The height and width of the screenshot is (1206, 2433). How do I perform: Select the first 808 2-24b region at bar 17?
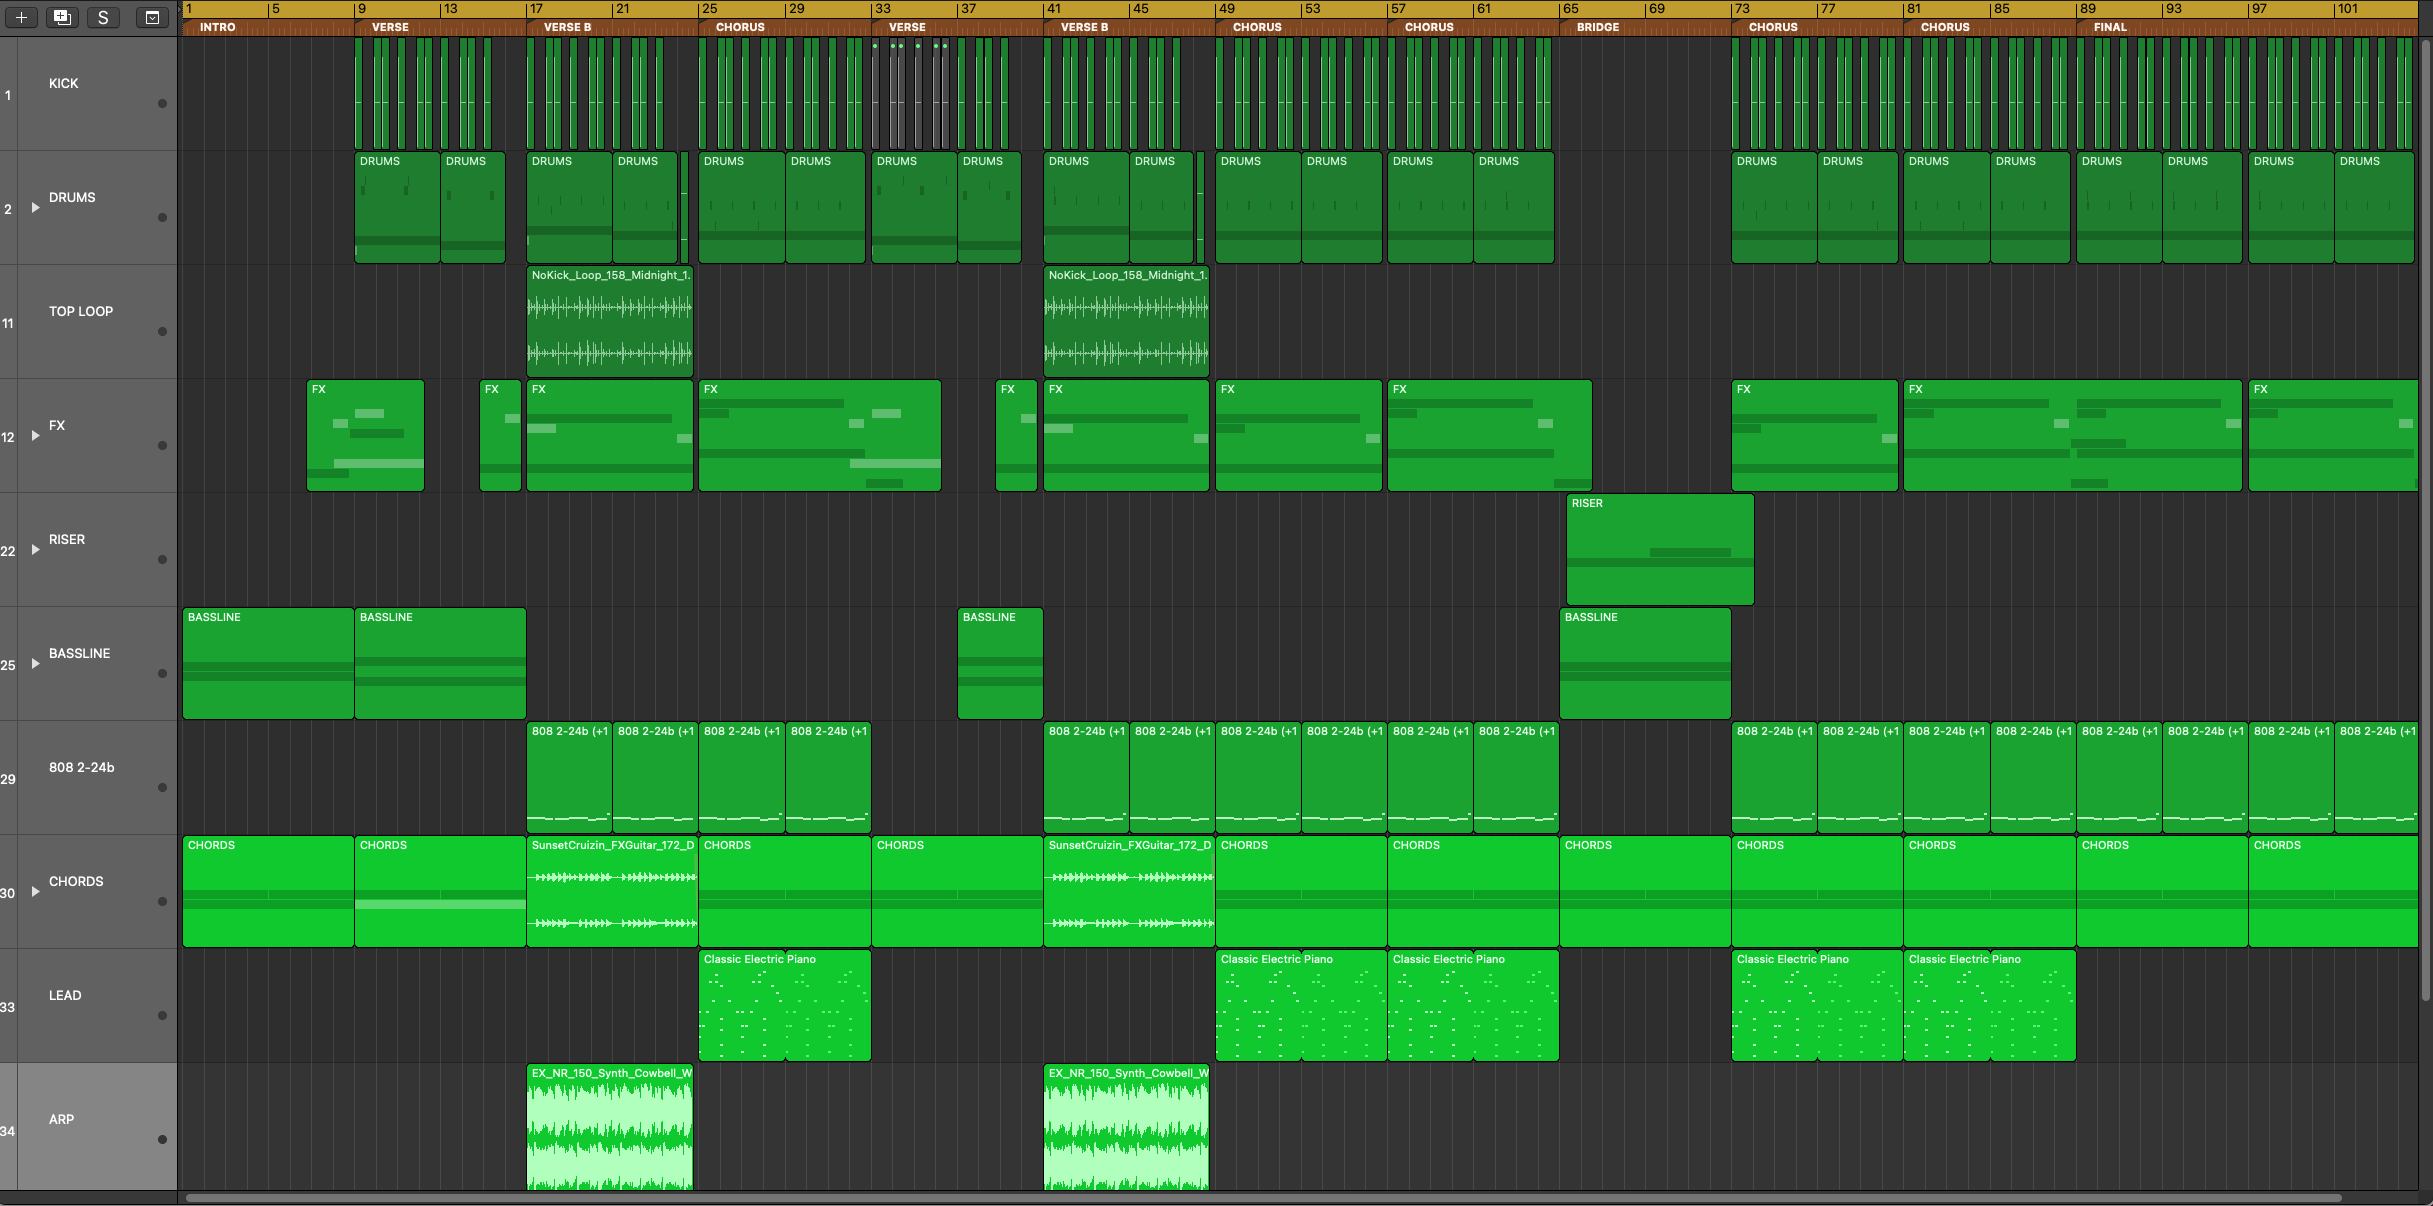(569, 777)
